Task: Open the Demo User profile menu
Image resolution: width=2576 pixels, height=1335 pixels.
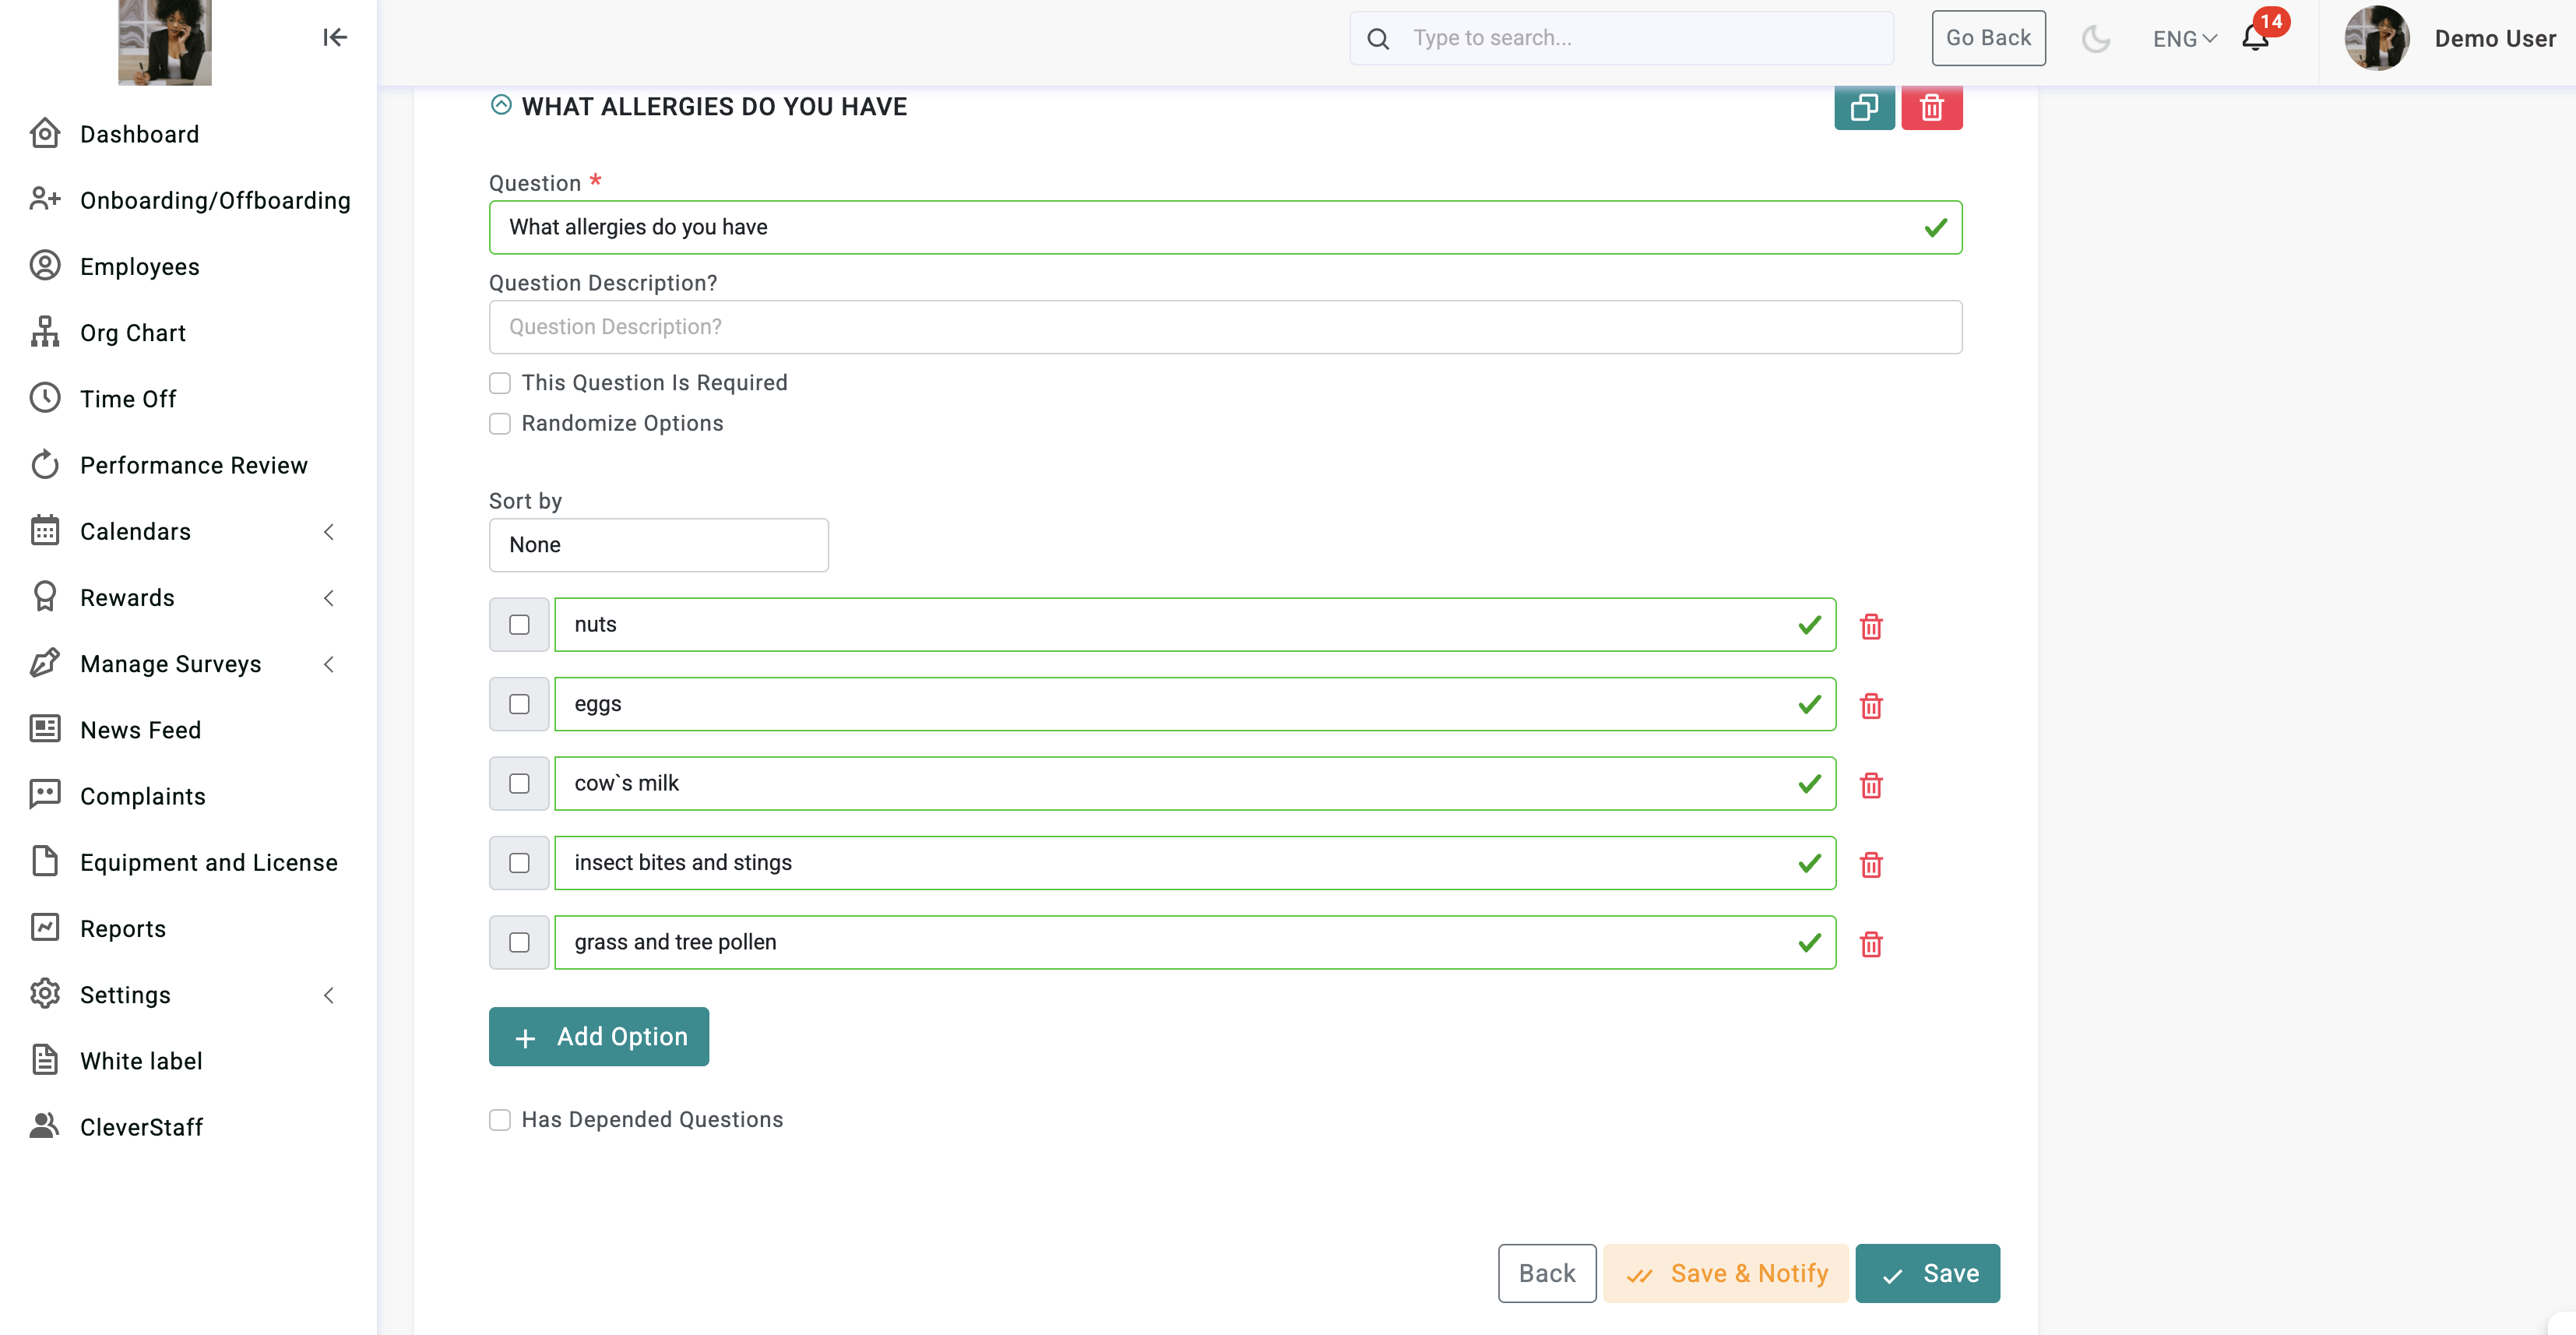Action: (2449, 38)
